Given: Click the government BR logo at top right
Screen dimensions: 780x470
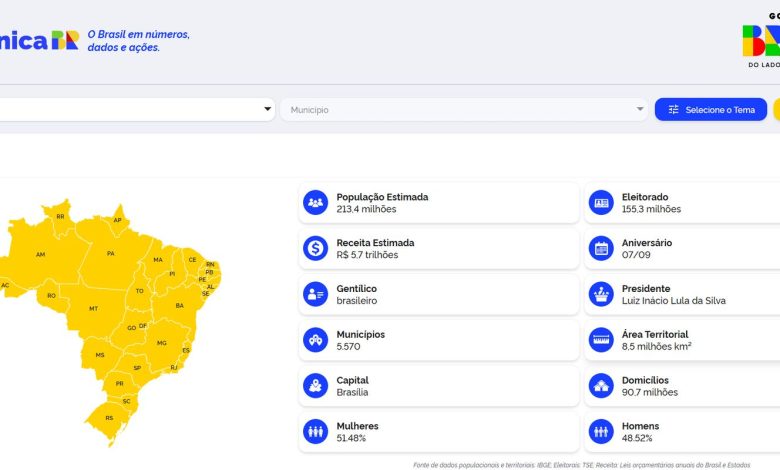Looking at the screenshot, I should 761,41.
